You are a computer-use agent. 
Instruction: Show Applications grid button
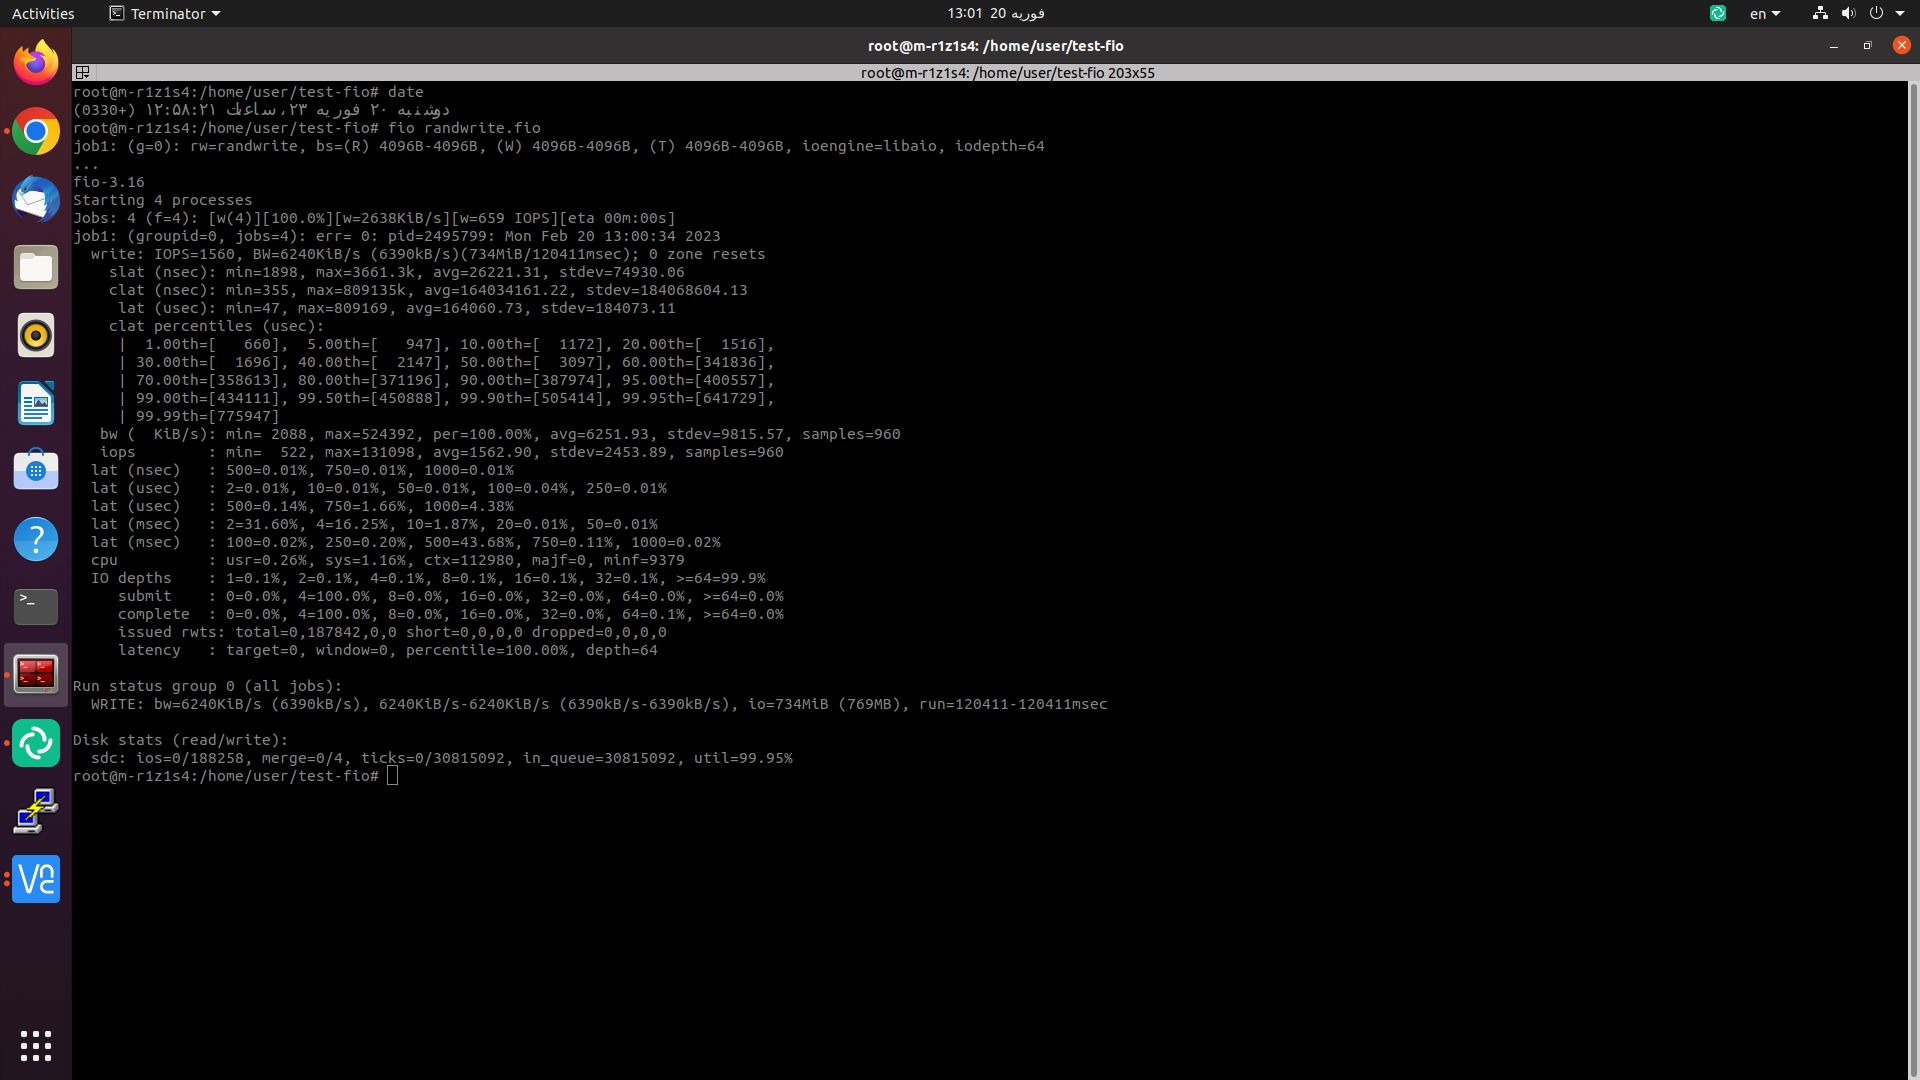tap(36, 1045)
